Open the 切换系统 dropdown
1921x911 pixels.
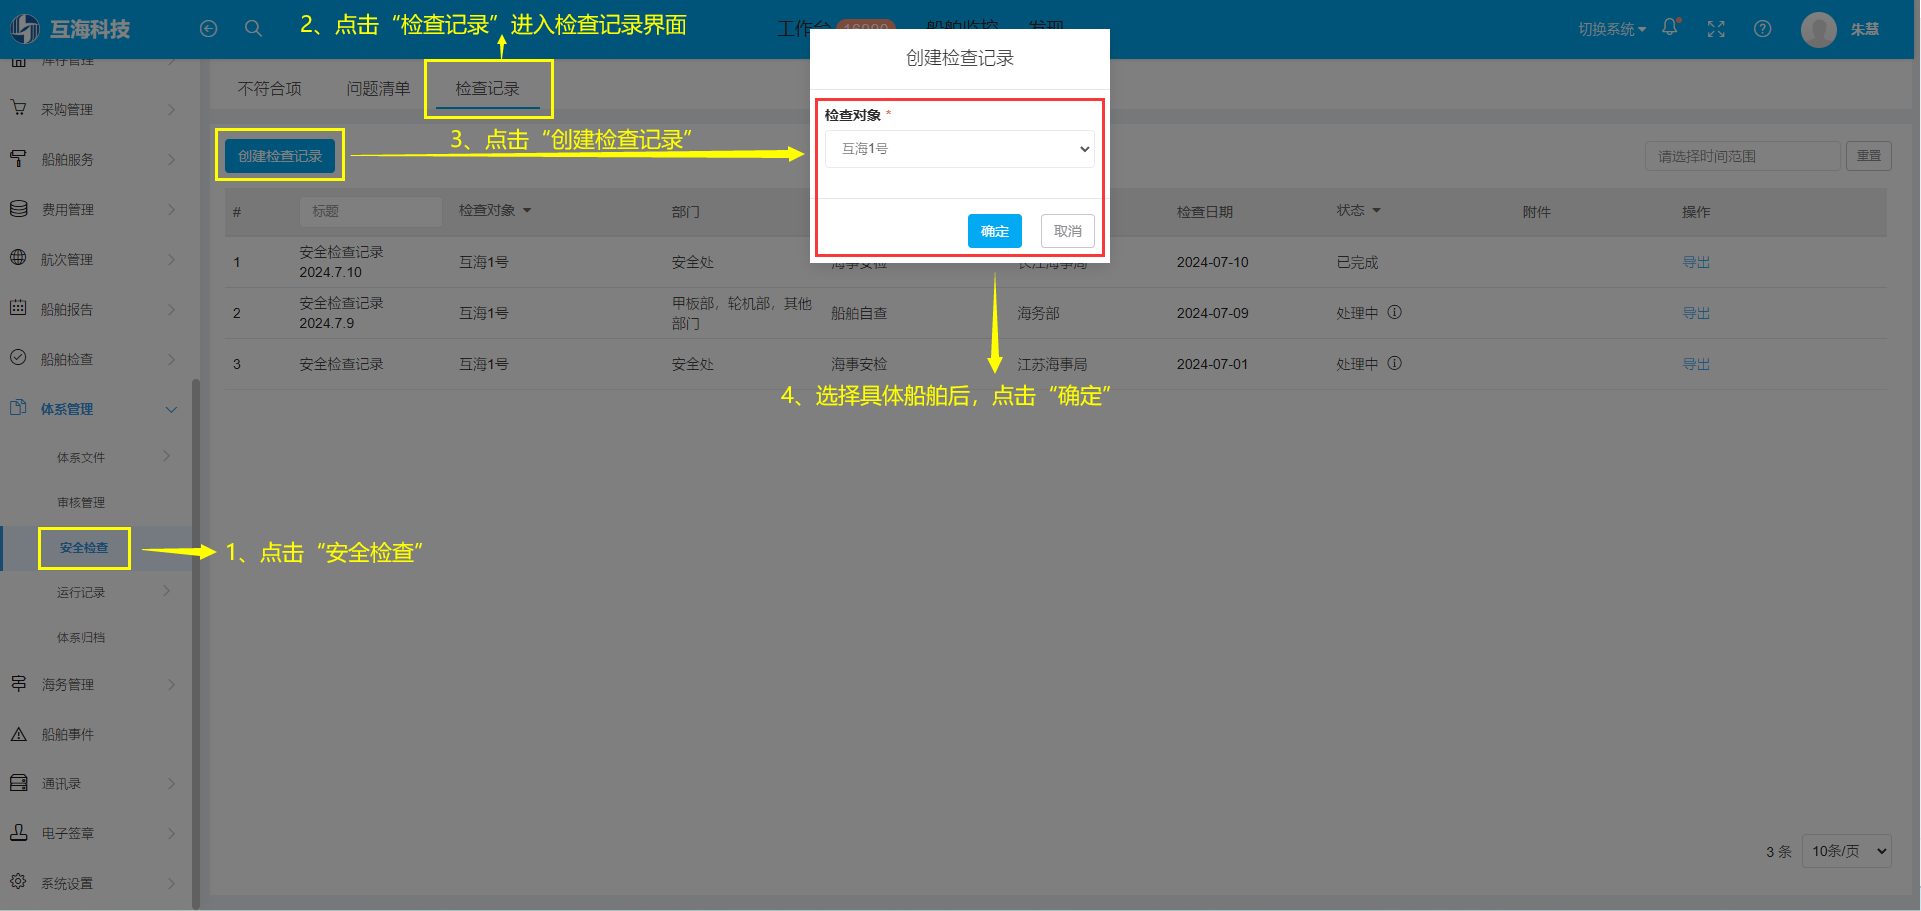pyautogui.click(x=1612, y=29)
